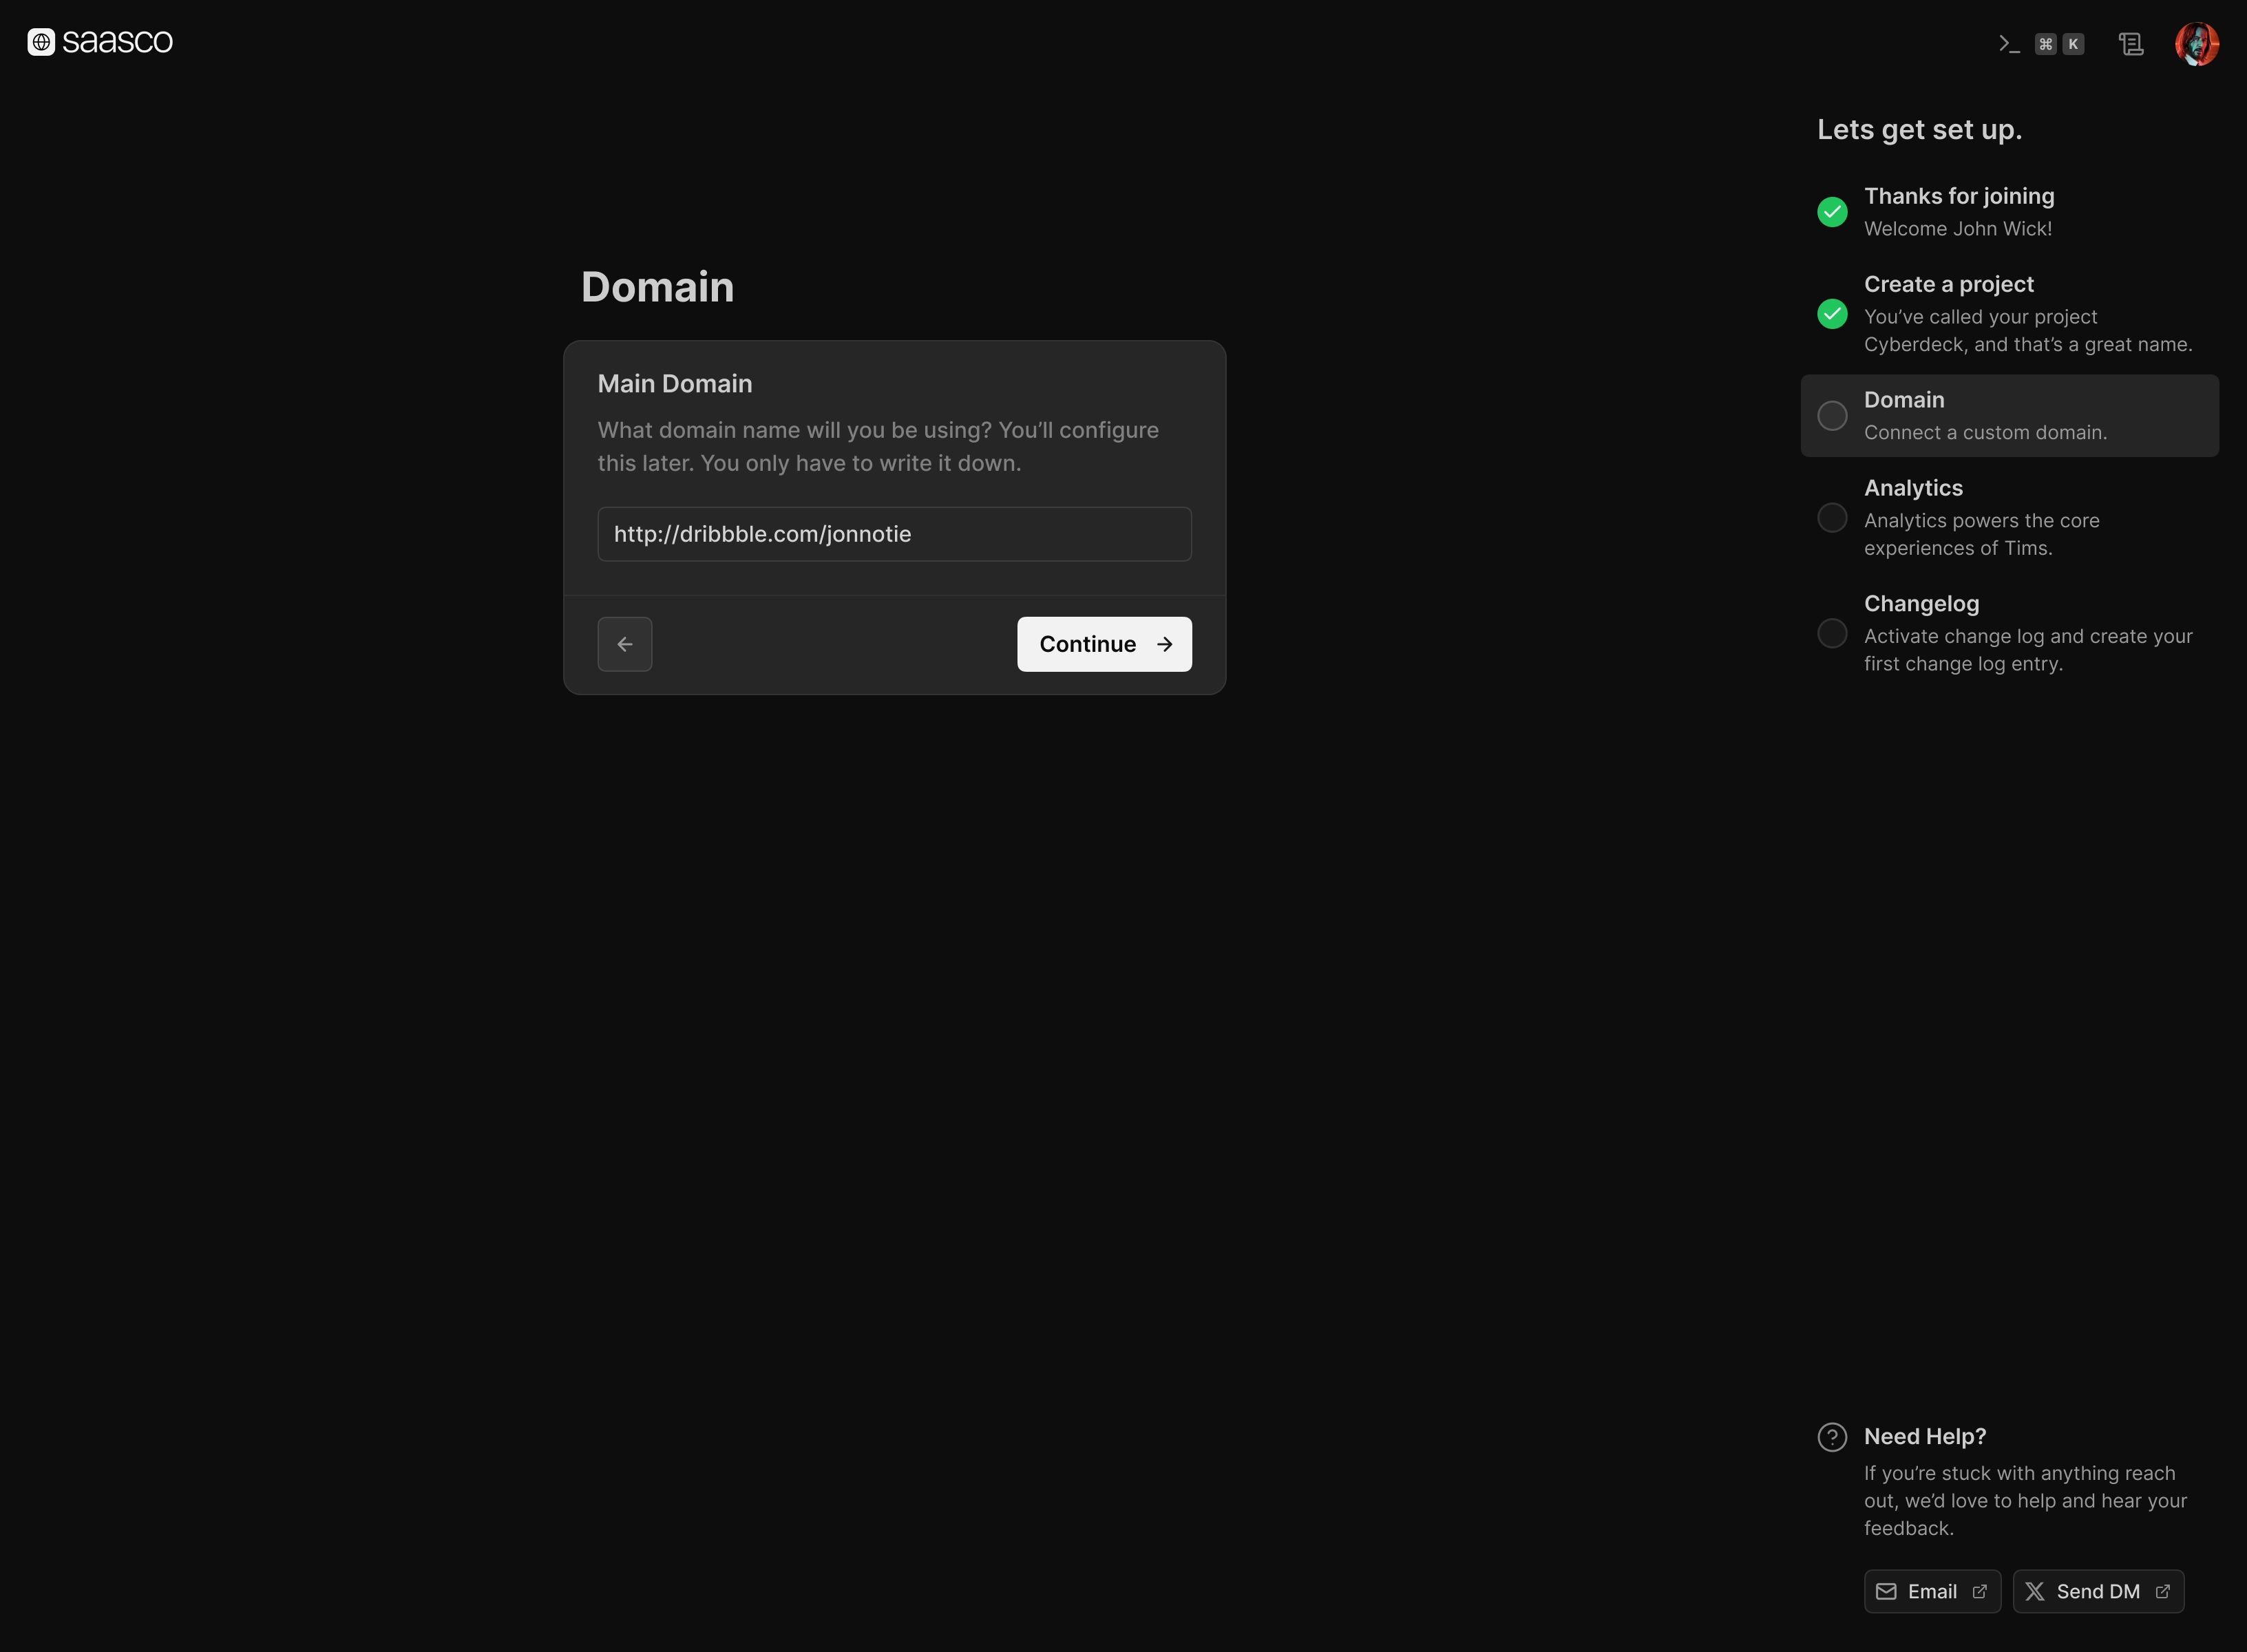
Task: Click the Continue button
Action: 1104,644
